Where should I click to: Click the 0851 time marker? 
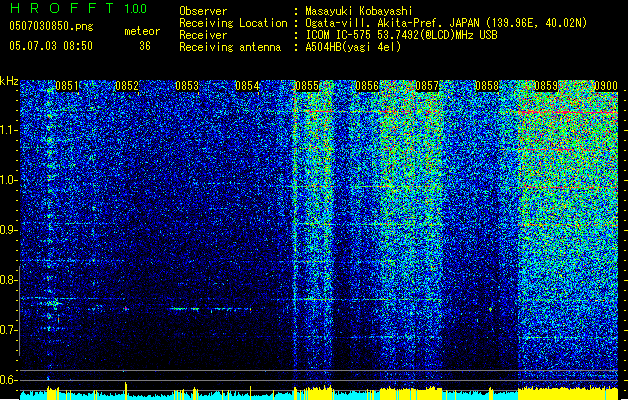(x=67, y=86)
